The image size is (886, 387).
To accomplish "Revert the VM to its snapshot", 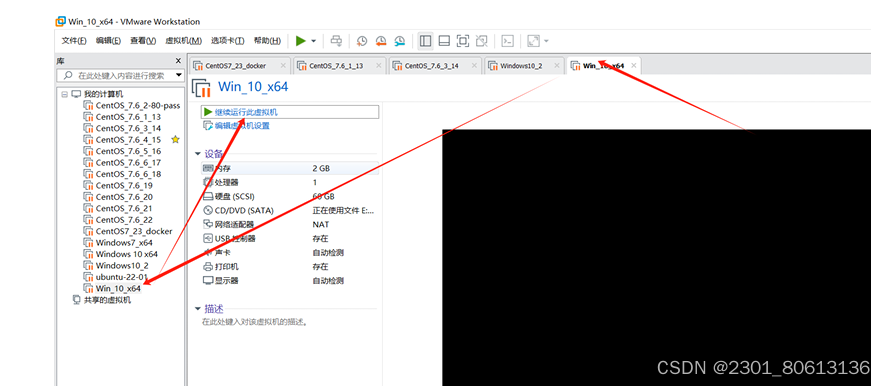I will (381, 41).
